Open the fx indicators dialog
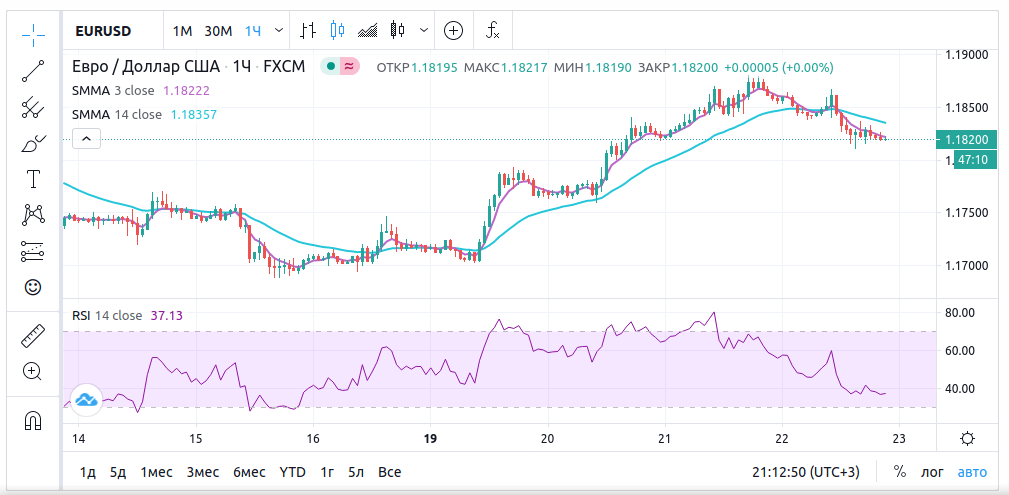This screenshot has height=495, width=1009. click(492, 30)
